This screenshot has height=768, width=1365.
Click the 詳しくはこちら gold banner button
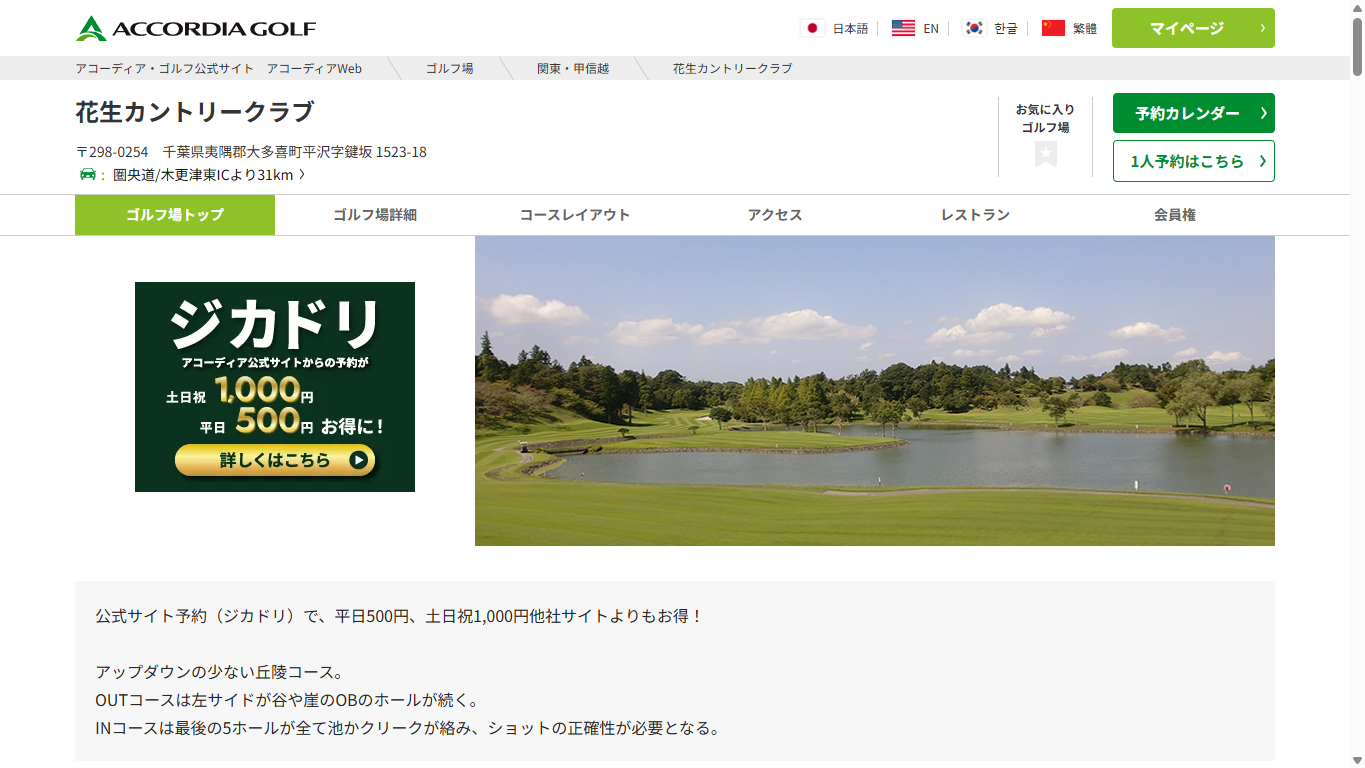[275, 460]
